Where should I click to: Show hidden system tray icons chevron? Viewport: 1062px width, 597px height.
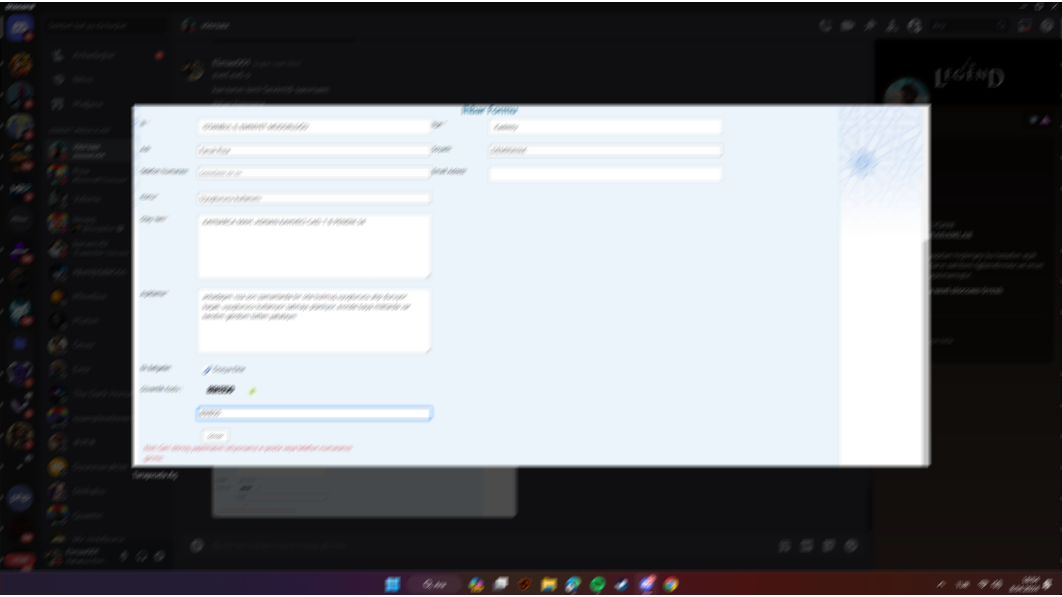(x=941, y=584)
